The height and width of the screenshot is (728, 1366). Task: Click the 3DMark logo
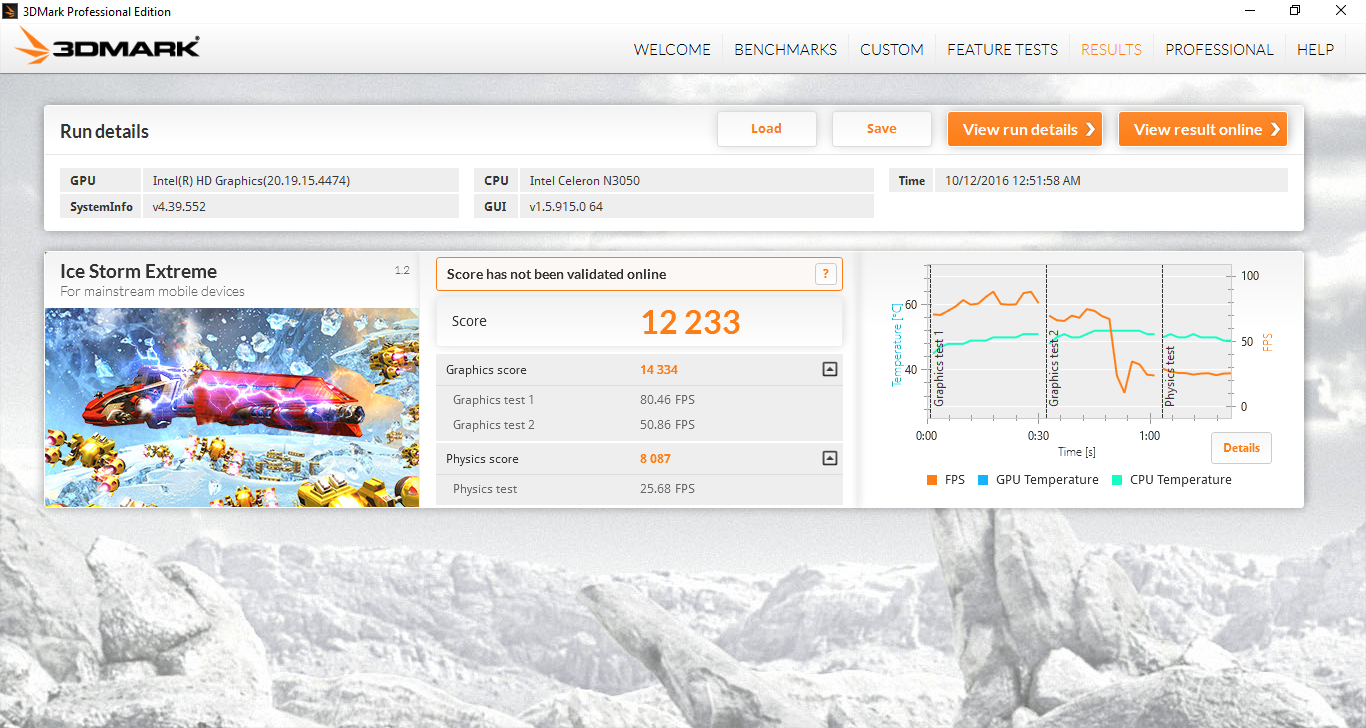coord(108,47)
